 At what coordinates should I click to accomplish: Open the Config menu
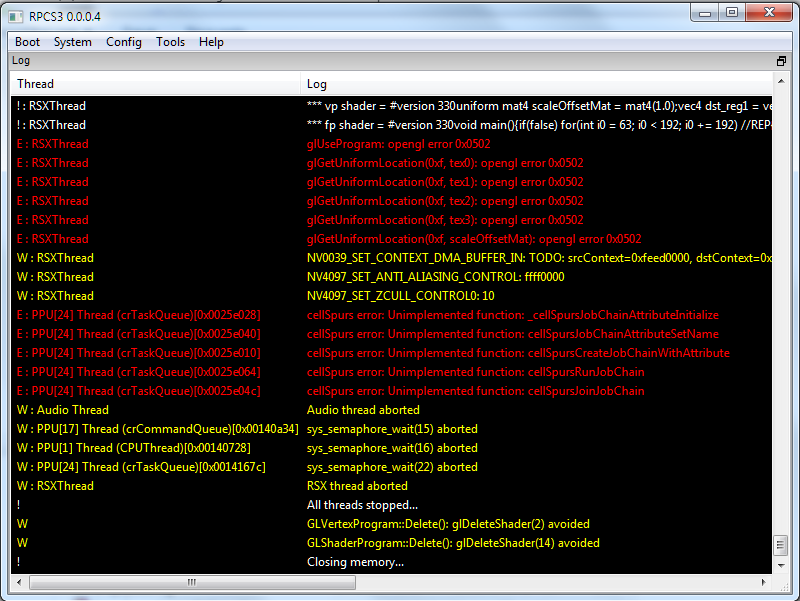pyautogui.click(x=124, y=42)
